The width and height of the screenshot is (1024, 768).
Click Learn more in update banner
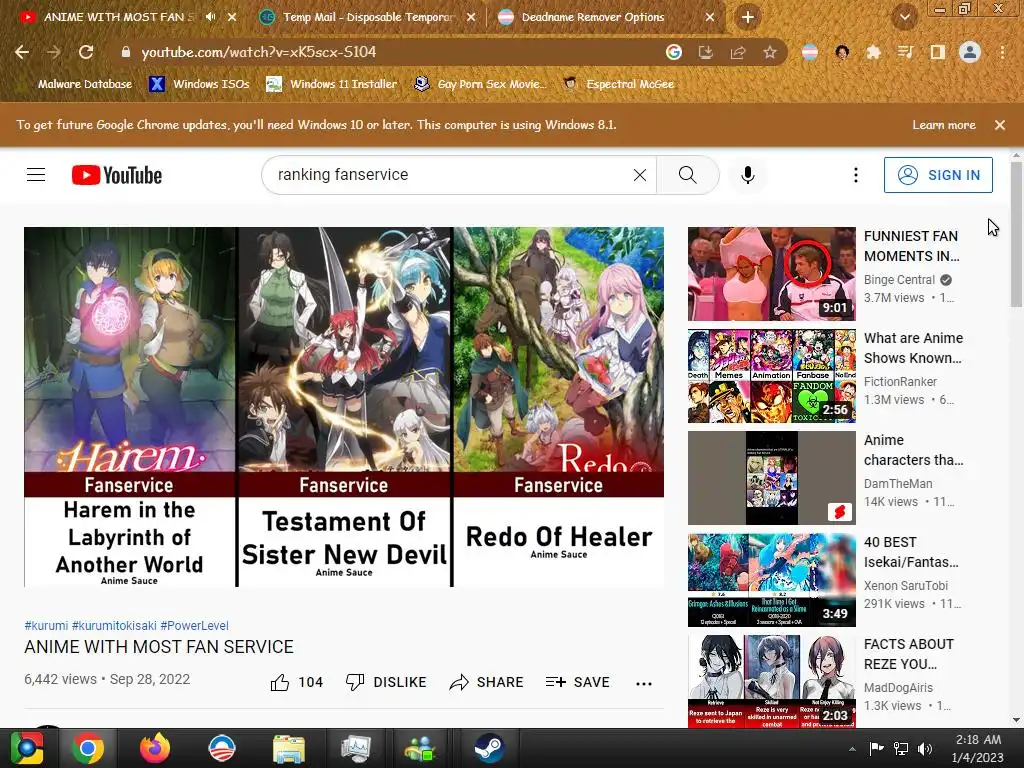[x=944, y=125]
